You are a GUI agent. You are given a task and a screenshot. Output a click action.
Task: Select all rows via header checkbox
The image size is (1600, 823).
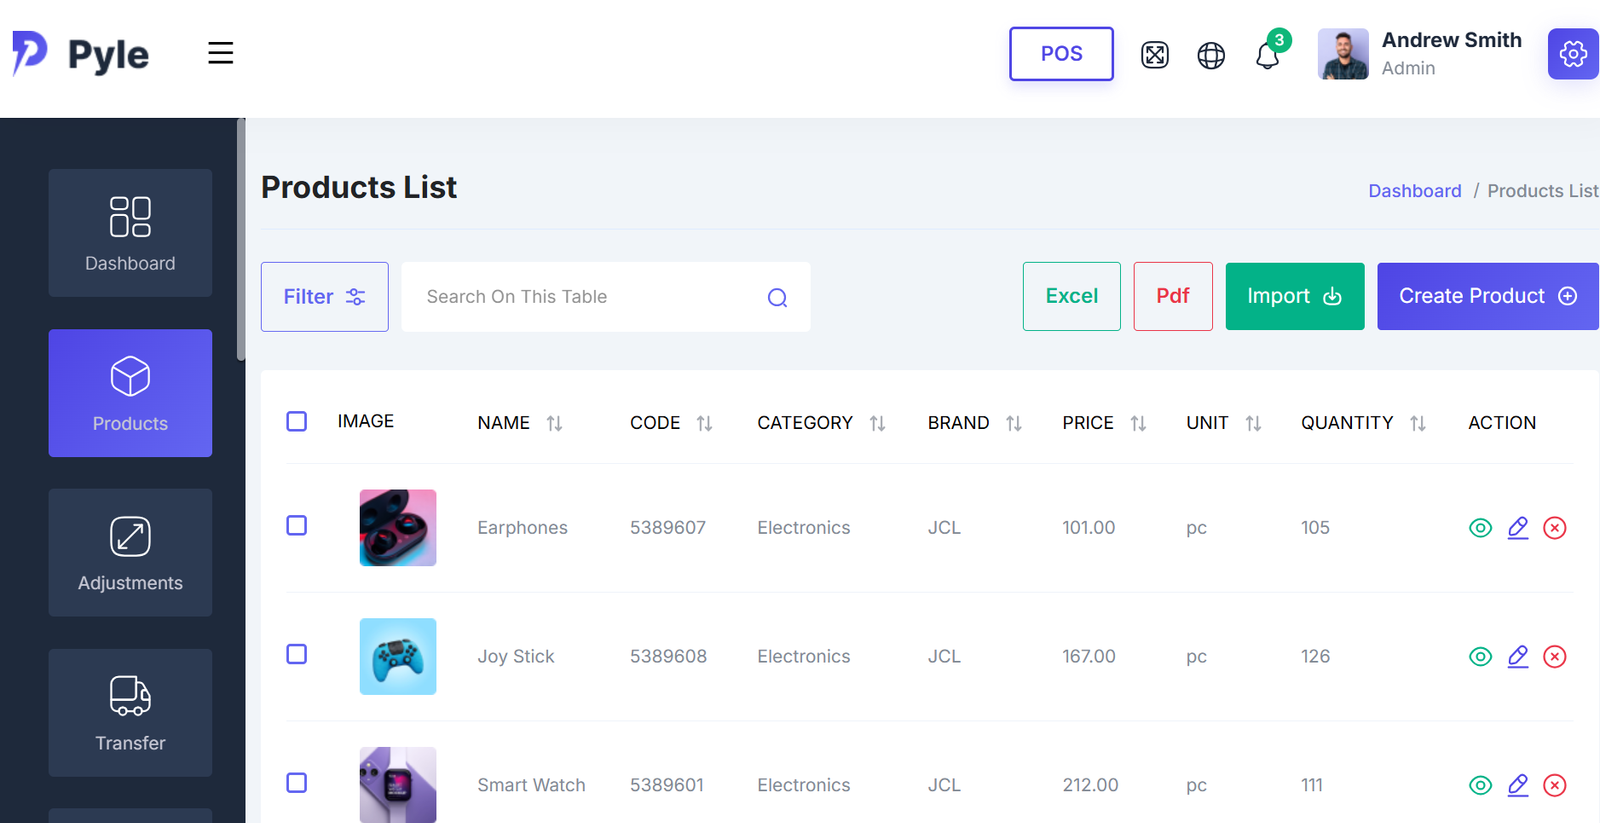297,421
